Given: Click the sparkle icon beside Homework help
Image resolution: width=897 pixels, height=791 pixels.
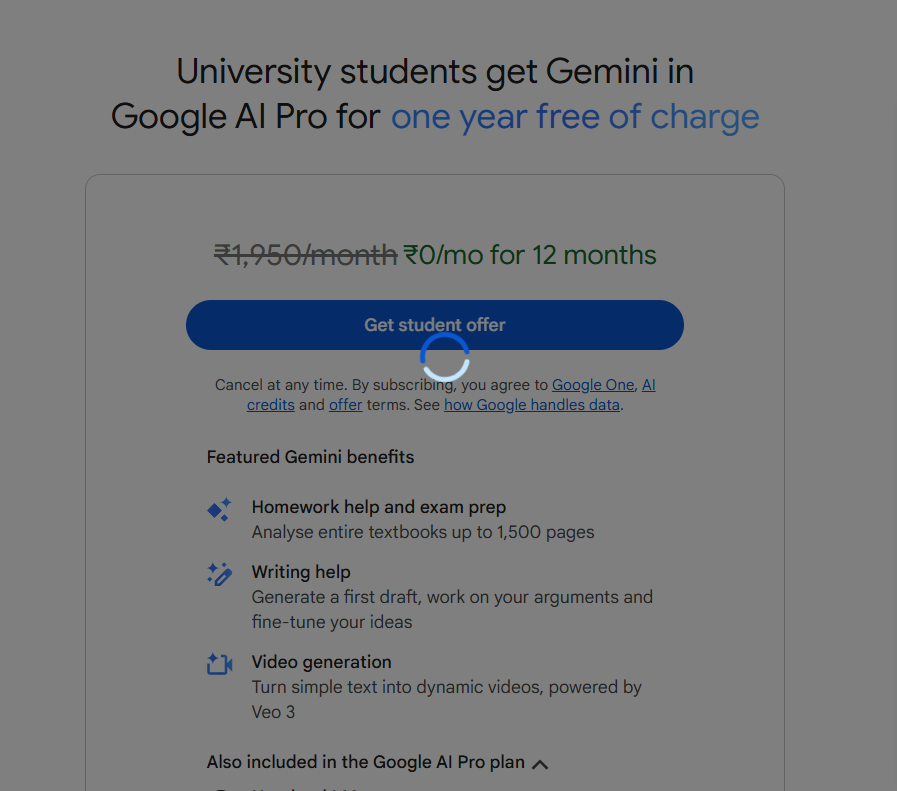Looking at the screenshot, I should (x=220, y=509).
